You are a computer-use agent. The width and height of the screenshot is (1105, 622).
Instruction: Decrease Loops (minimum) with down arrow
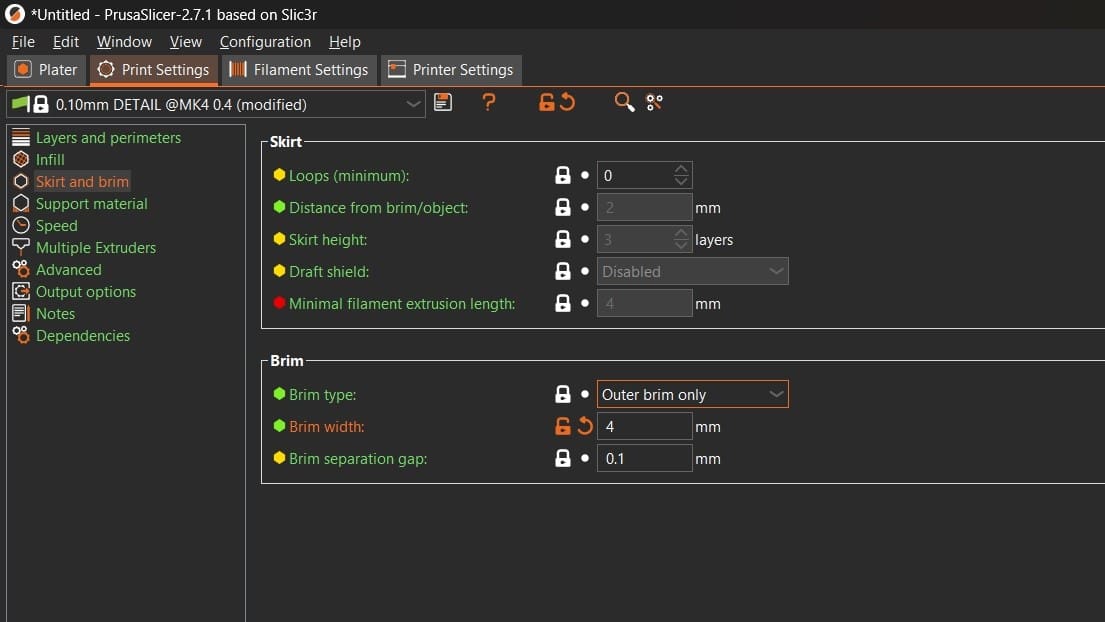(x=681, y=181)
